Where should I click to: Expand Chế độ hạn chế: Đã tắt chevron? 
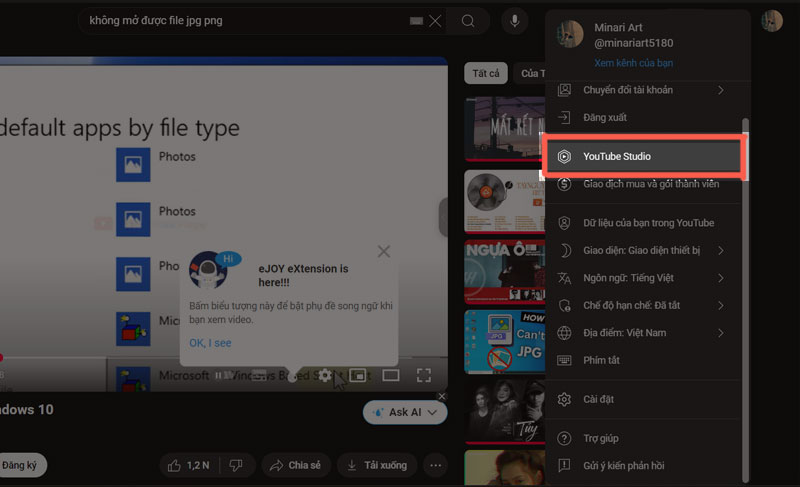720,305
